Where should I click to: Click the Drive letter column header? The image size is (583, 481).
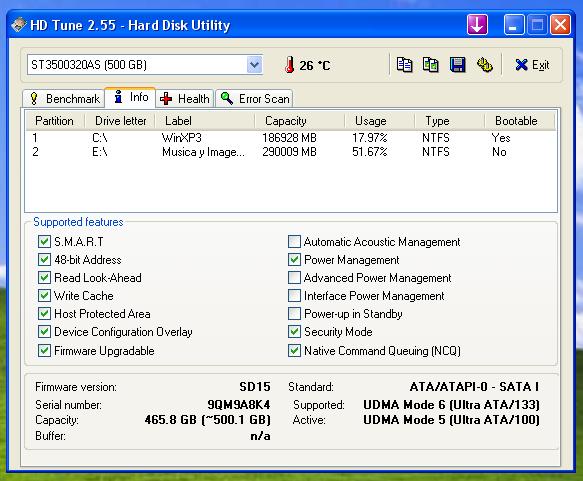pyautogui.click(x=120, y=121)
